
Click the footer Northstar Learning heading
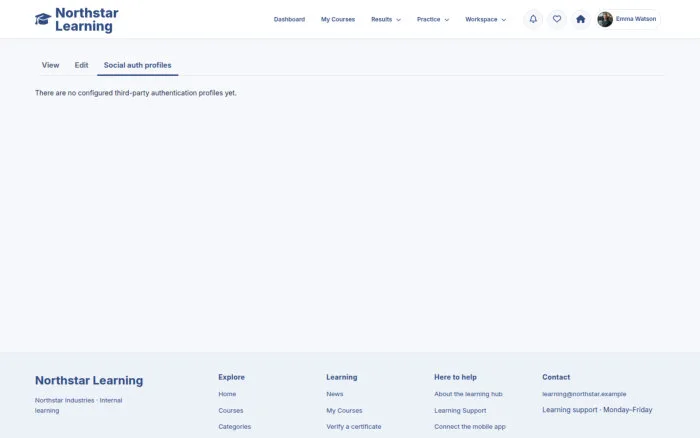pyautogui.click(x=89, y=380)
